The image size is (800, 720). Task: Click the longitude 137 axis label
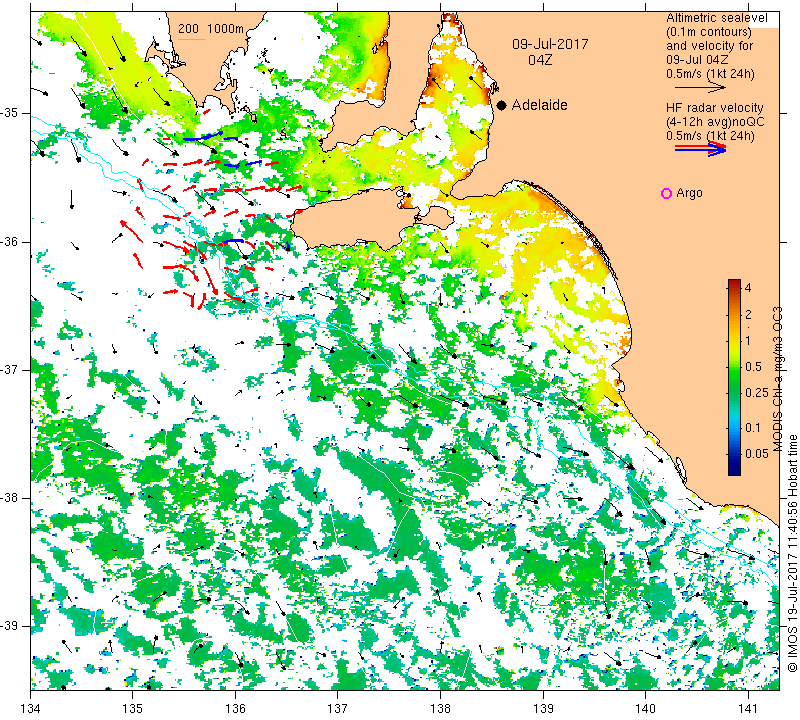click(338, 709)
